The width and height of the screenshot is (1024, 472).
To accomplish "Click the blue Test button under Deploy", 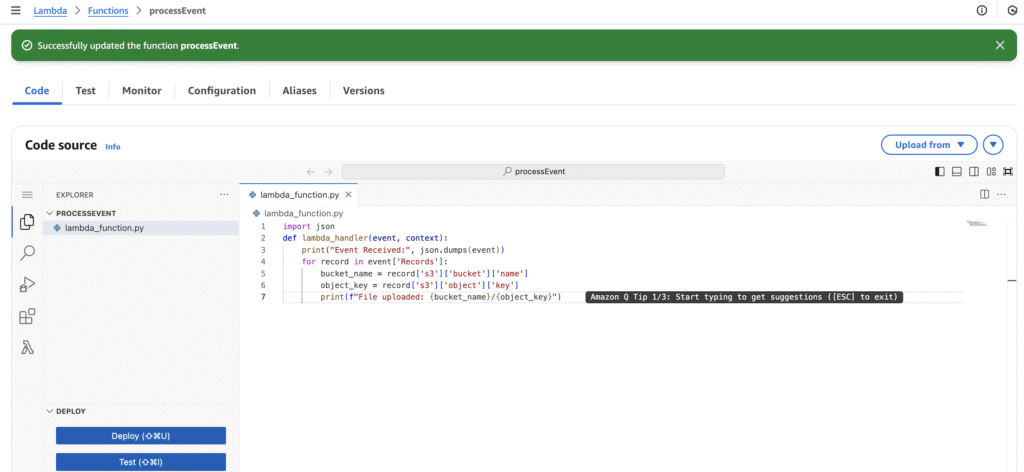I will tap(141, 462).
